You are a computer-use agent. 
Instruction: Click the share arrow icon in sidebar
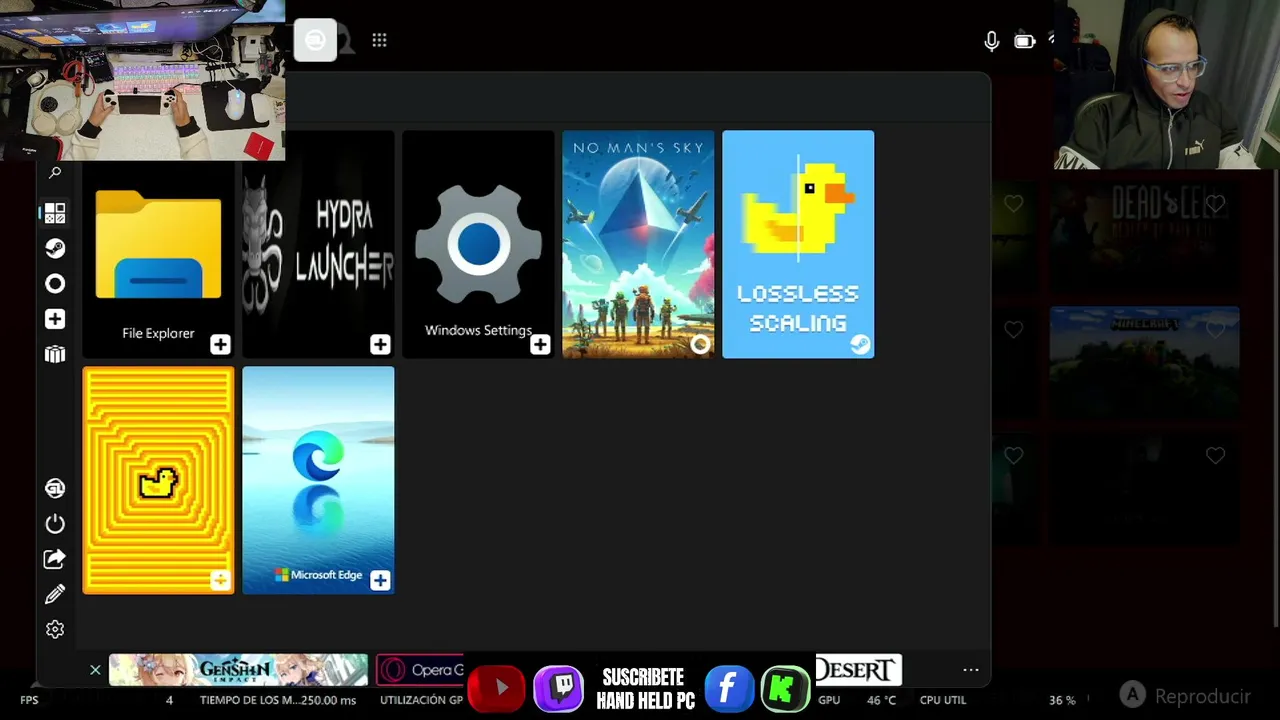(55, 559)
